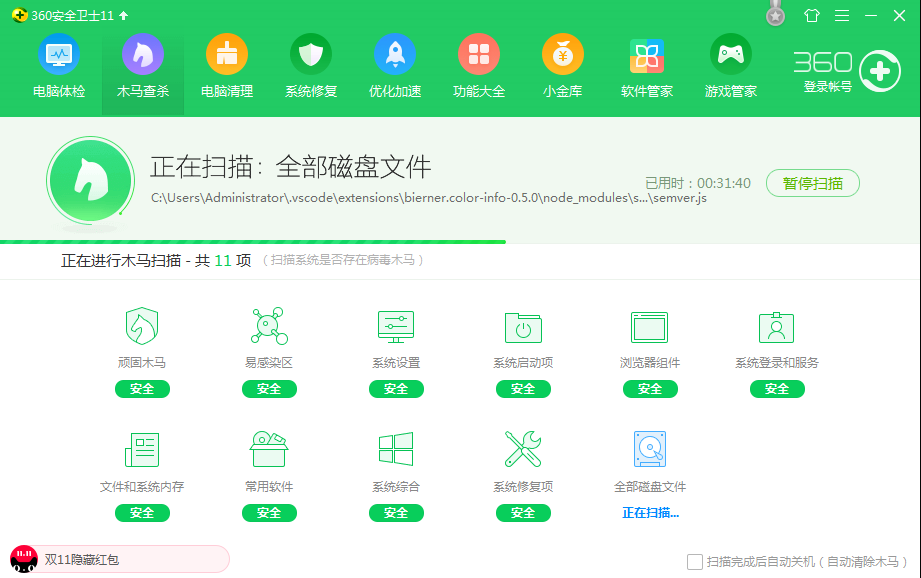The height and width of the screenshot is (578, 921).
Task: Click the 安全 badge under 系统综合
Action: coord(396,513)
